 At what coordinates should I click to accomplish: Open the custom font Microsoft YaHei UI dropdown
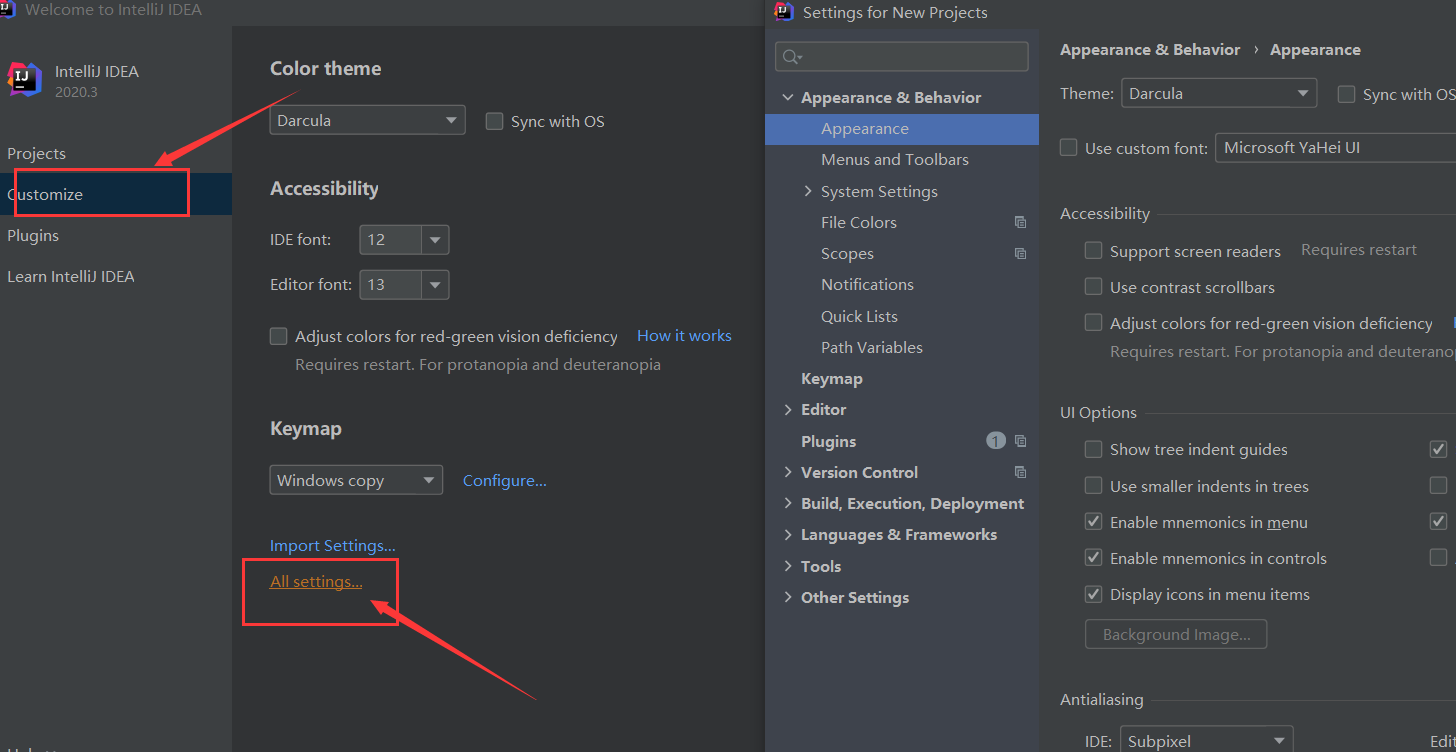[x=1335, y=148]
